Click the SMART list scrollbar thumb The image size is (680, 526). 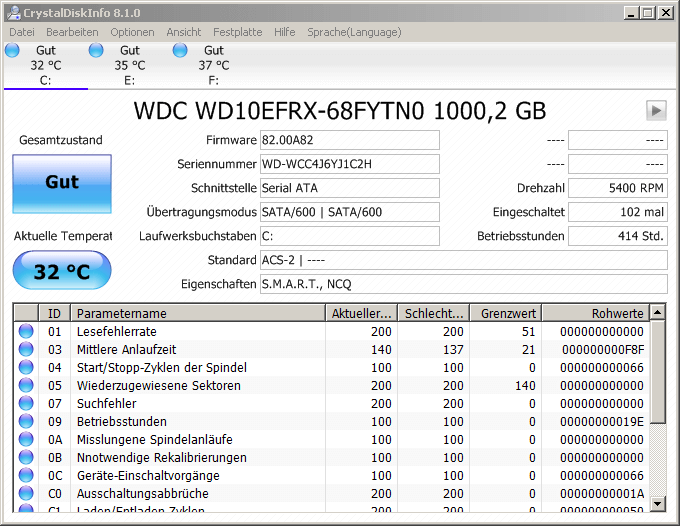(x=658, y=372)
